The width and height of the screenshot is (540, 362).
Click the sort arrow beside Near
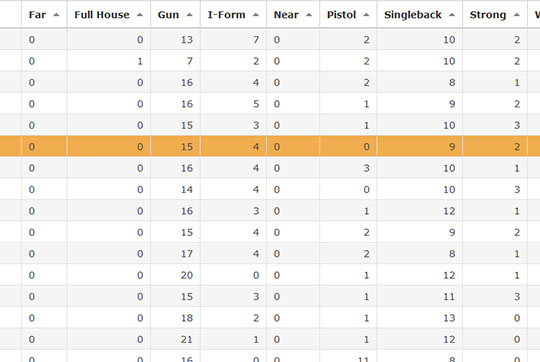pos(309,15)
